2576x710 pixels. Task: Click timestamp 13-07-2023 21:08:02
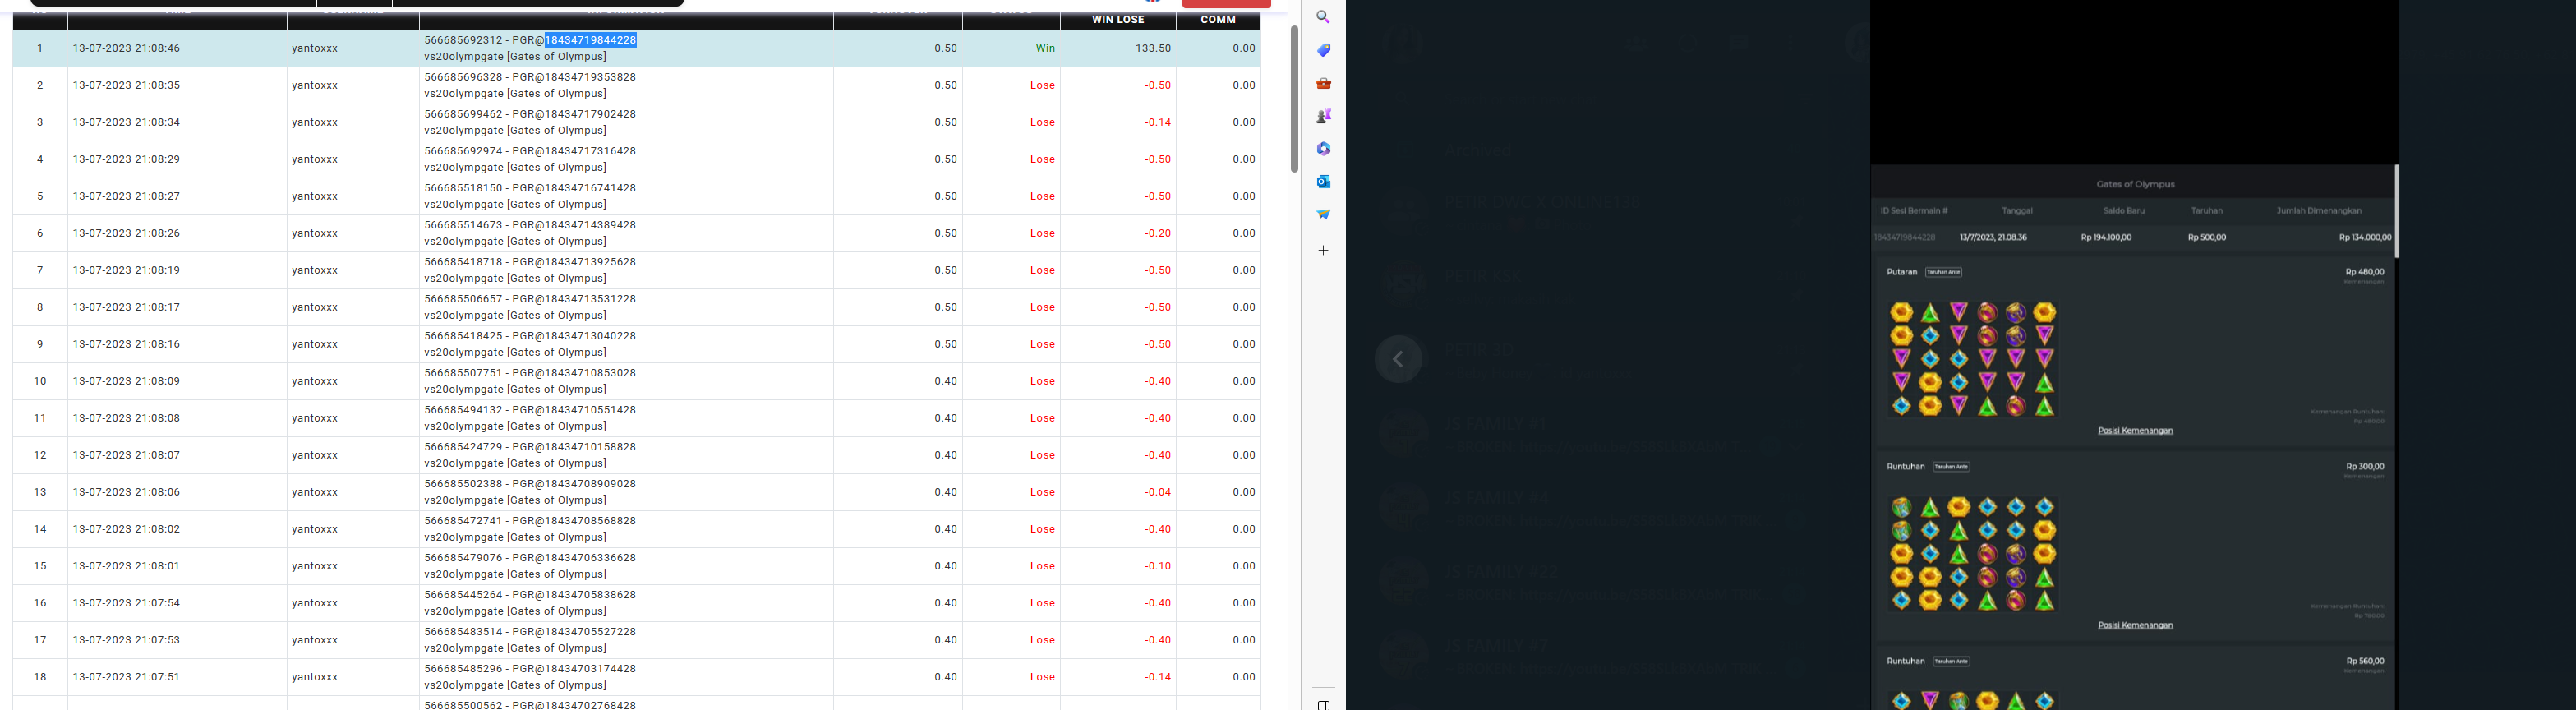(x=126, y=529)
